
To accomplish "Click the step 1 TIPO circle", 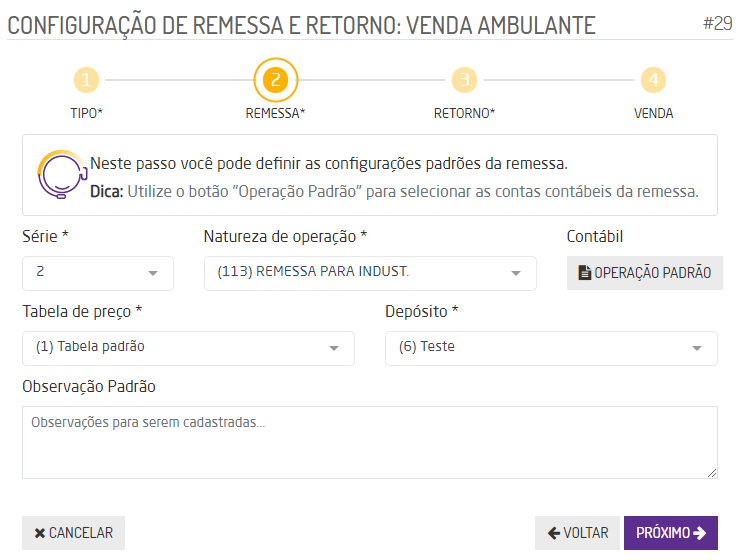I will click(87, 80).
